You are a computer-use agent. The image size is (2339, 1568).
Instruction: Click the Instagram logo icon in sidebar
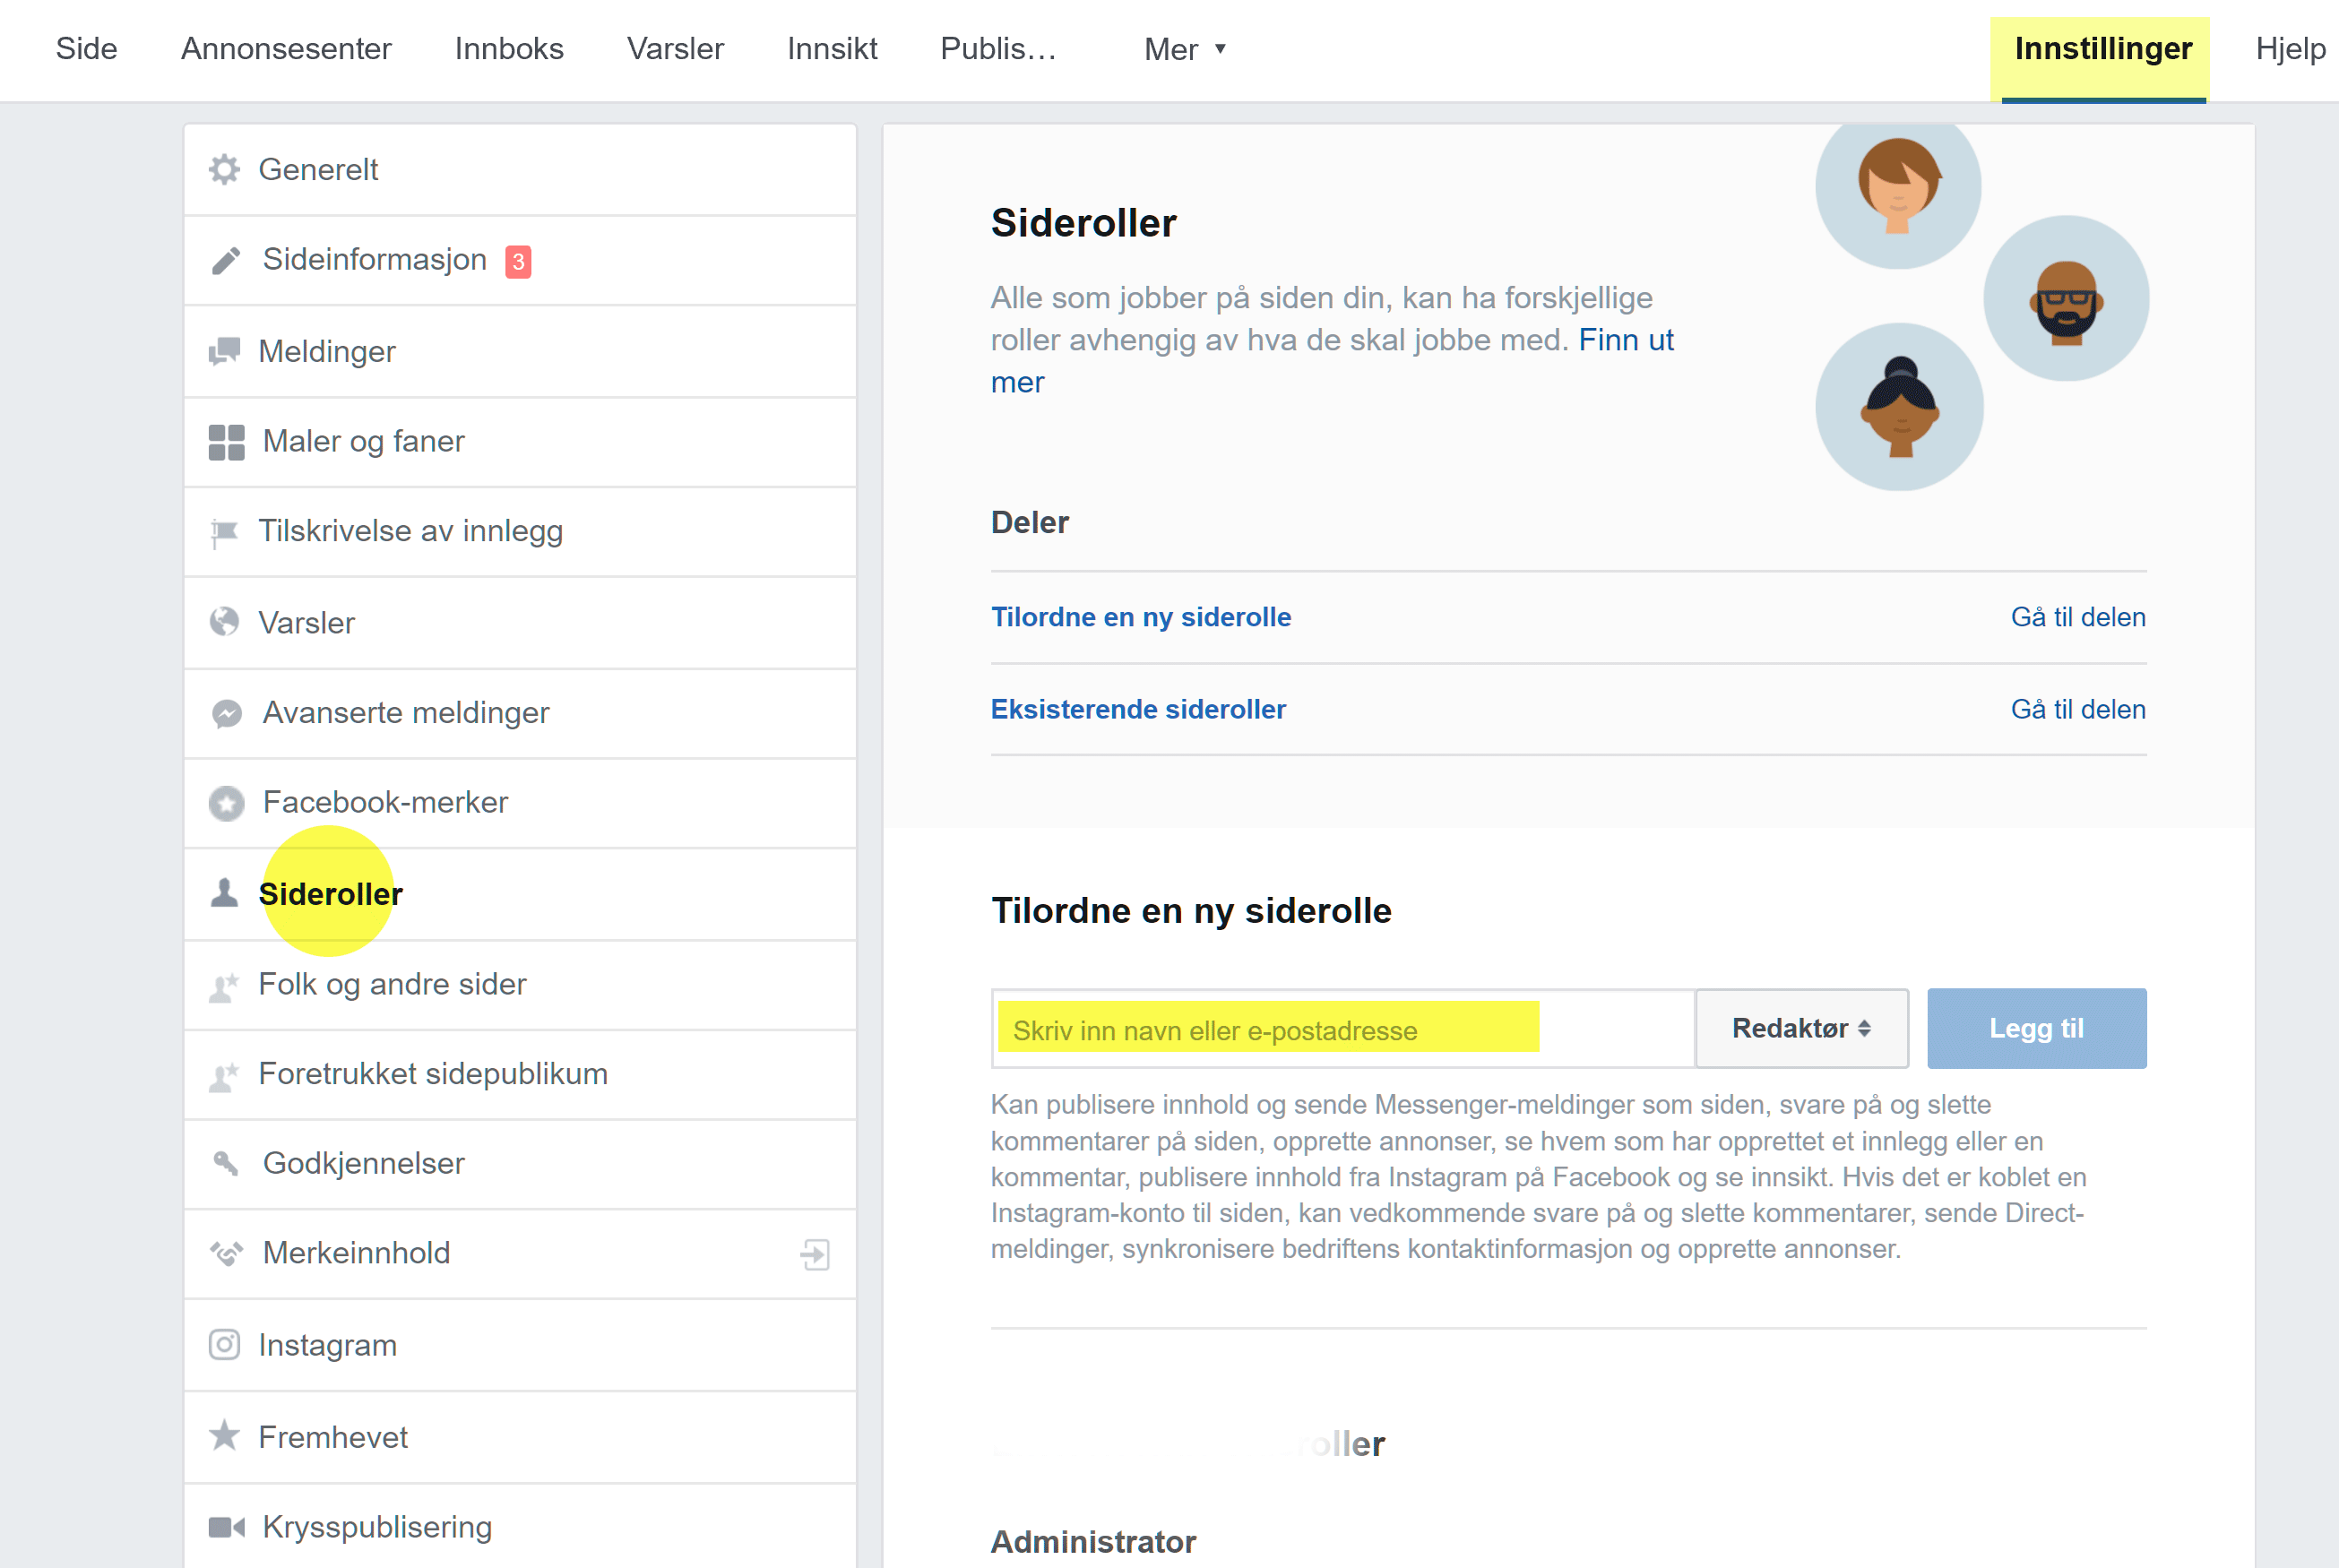(x=224, y=1345)
